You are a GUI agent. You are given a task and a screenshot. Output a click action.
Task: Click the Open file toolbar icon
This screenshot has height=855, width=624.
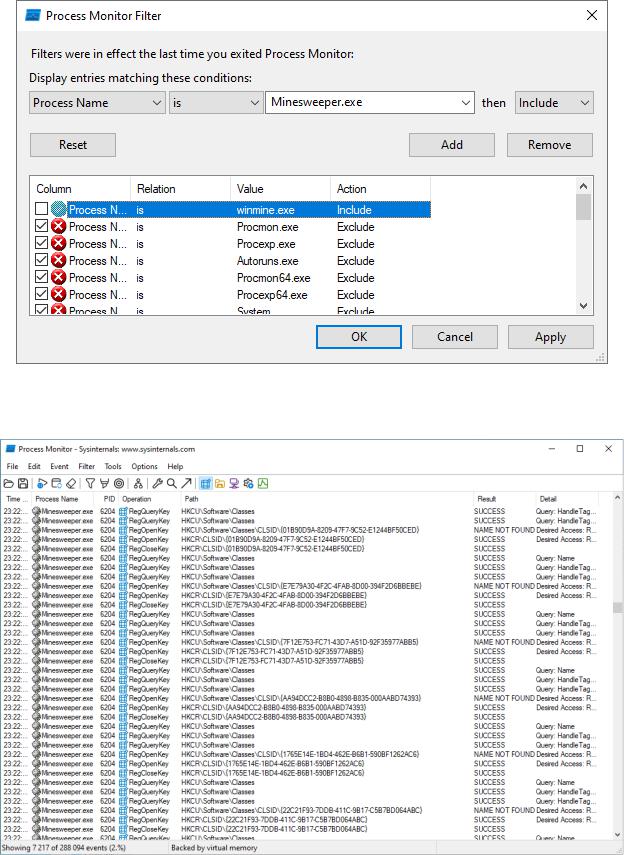[8, 484]
